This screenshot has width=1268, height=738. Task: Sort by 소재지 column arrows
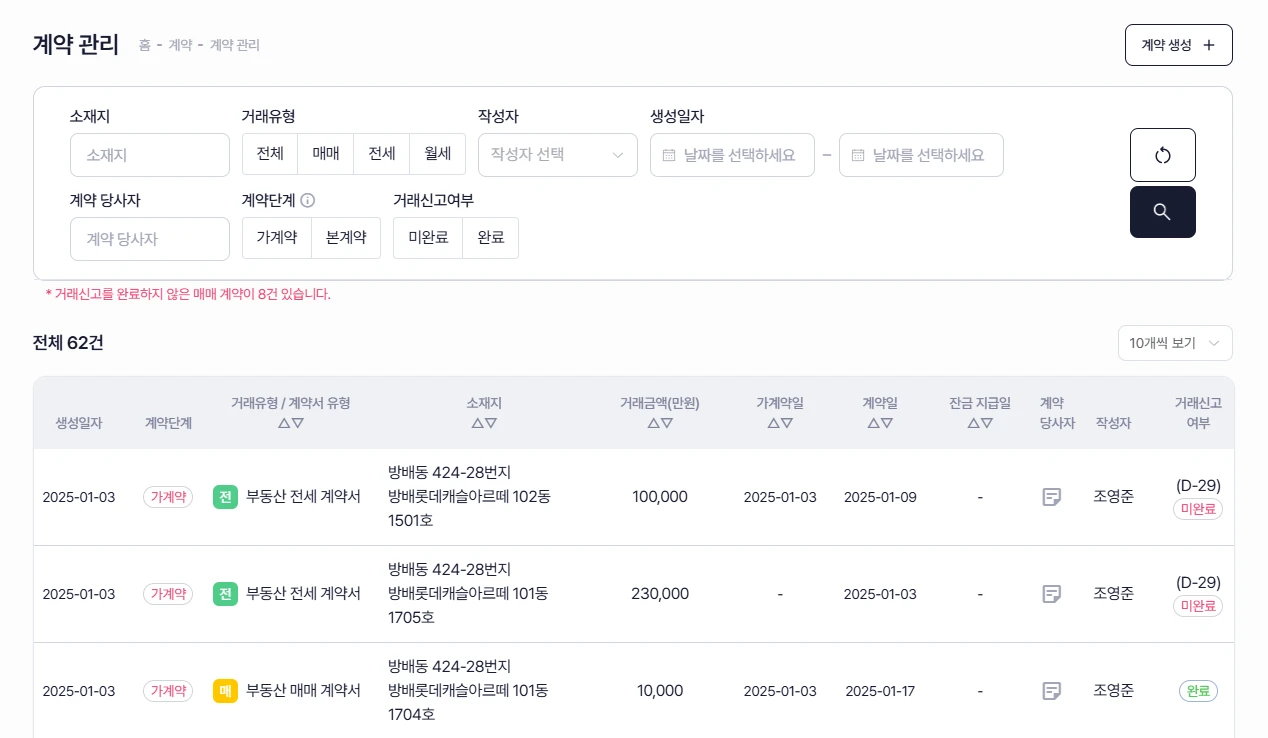point(484,423)
